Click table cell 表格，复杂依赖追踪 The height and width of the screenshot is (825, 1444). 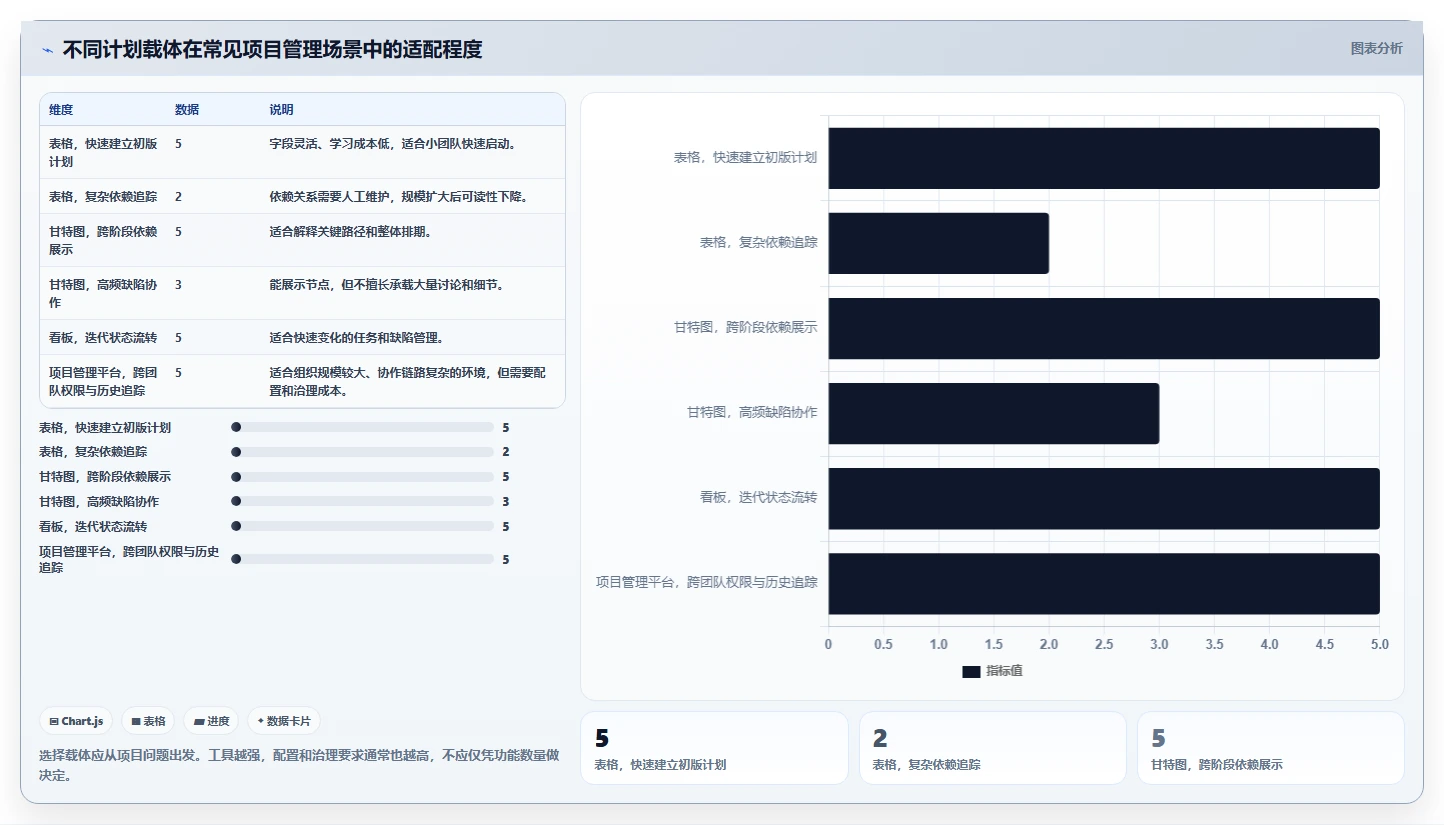pyautogui.click(x=103, y=196)
